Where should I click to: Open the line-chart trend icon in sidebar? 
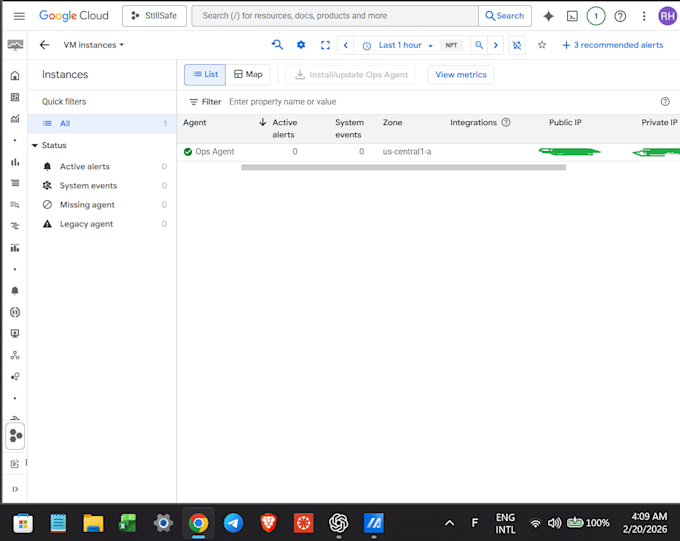(x=15, y=118)
